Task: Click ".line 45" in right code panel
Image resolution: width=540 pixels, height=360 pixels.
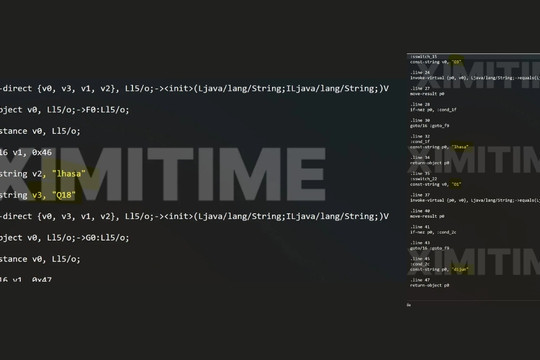Action: click(x=420, y=259)
